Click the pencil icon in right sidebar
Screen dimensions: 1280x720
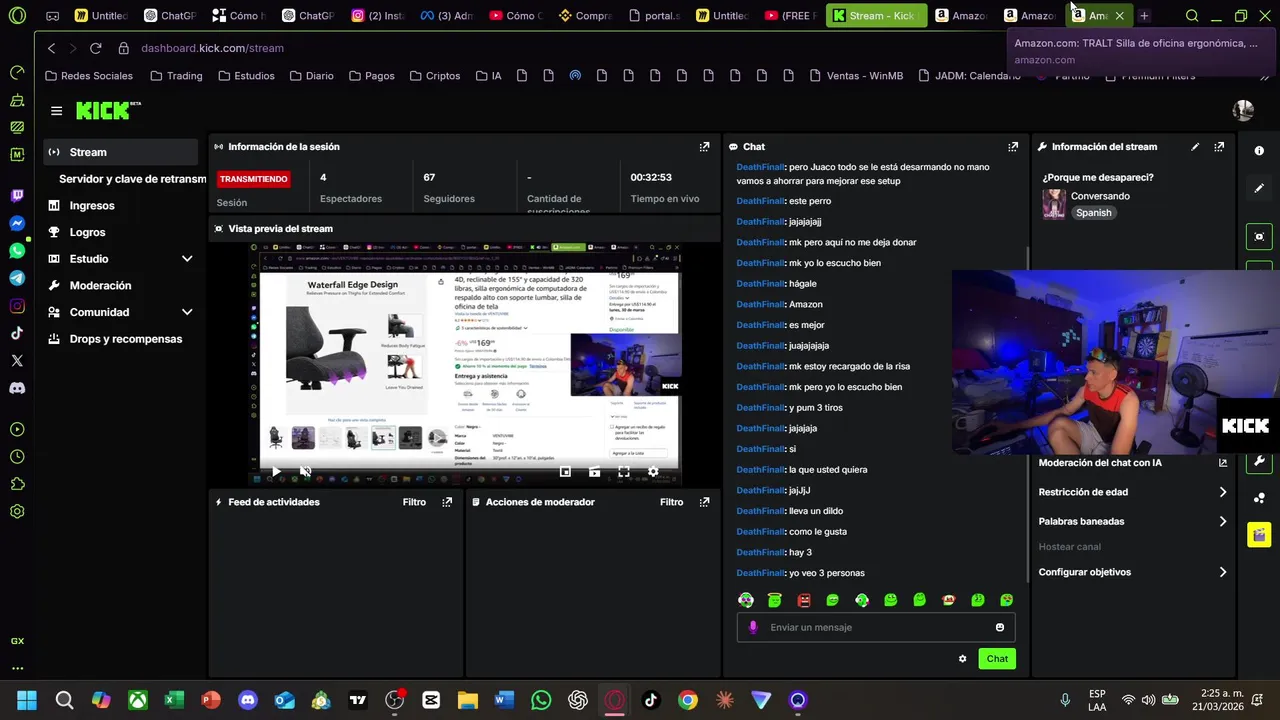pos(1259,188)
